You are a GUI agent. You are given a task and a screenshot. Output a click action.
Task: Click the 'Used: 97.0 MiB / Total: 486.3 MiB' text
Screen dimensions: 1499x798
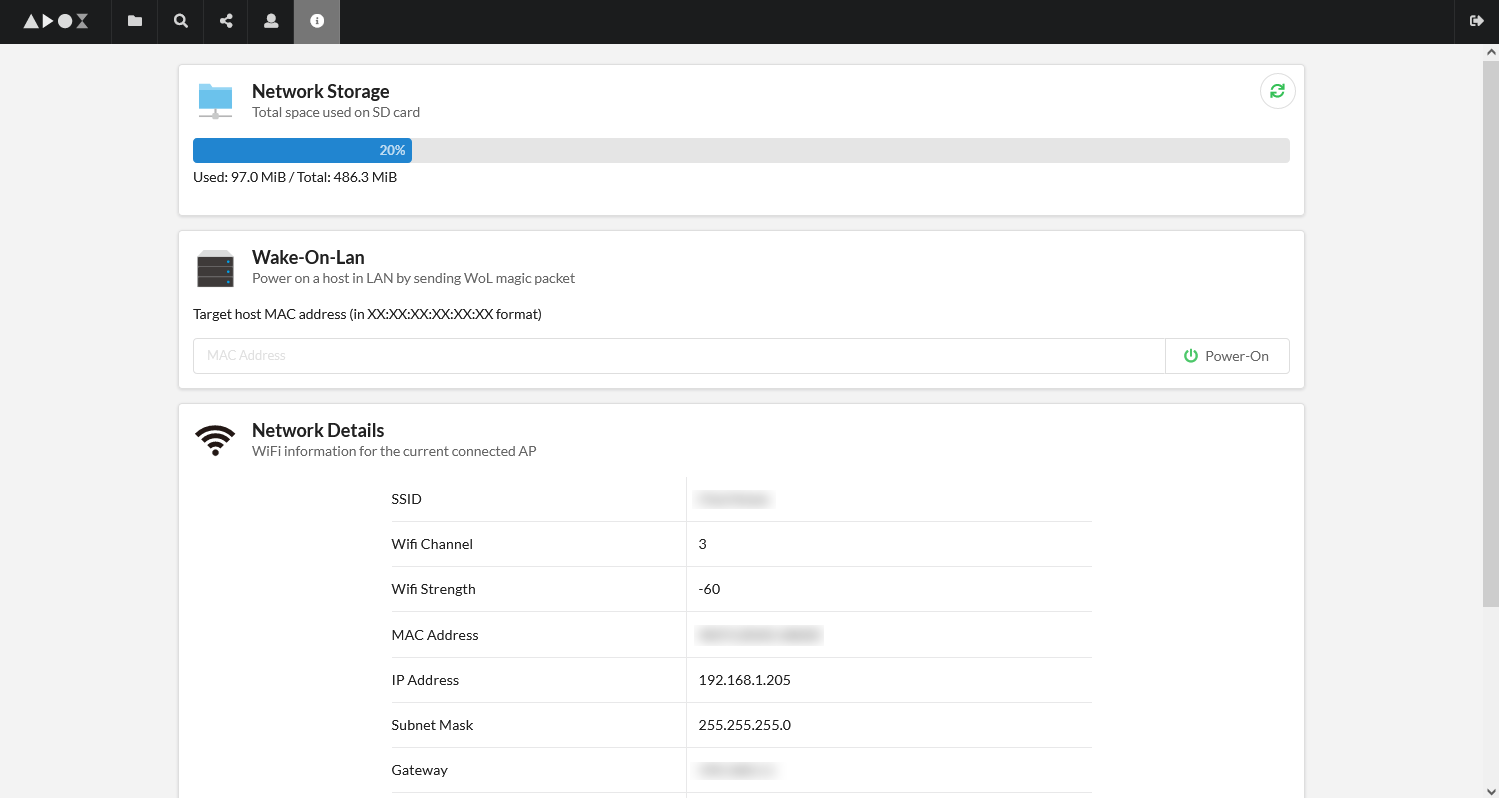pyautogui.click(x=295, y=177)
